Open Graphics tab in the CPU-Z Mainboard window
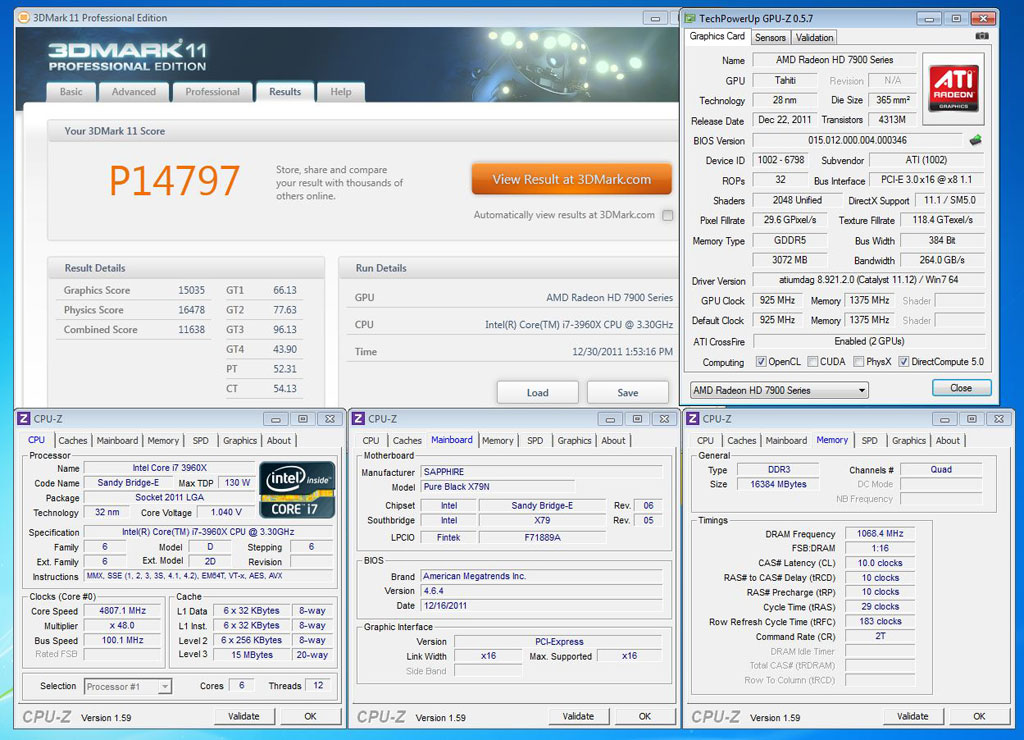This screenshot has width=1024, height=740. point(574,440)
